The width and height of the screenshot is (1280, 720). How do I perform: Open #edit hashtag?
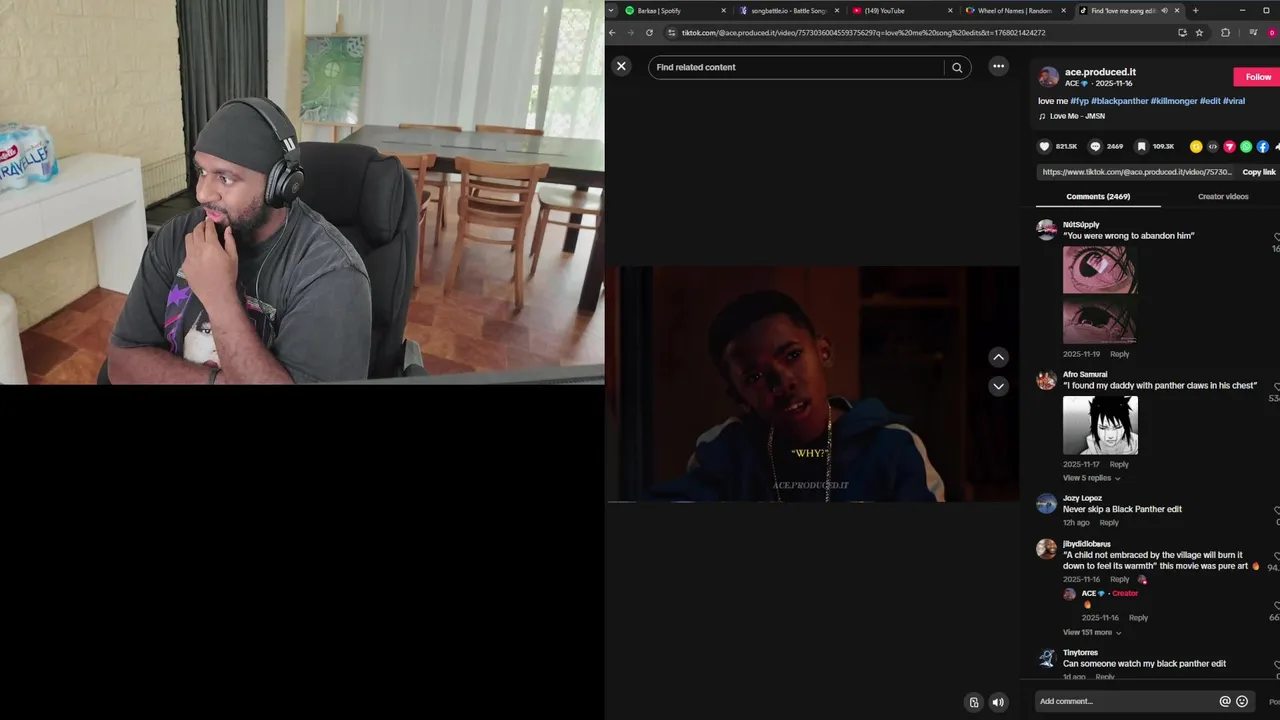coord(1210,101)
